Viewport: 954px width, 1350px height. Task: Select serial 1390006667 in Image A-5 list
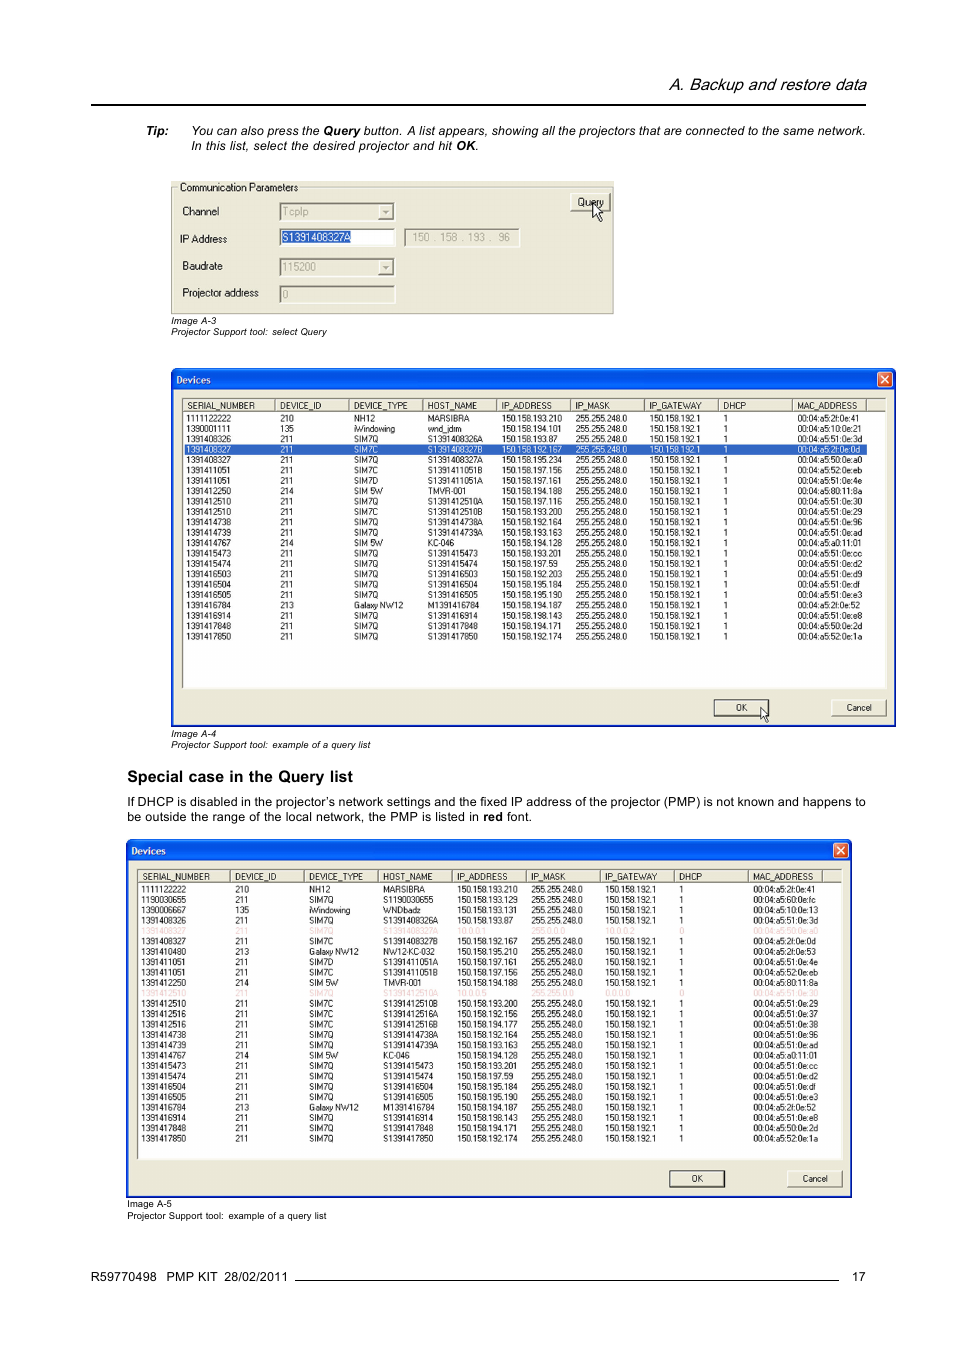[163, 910]
